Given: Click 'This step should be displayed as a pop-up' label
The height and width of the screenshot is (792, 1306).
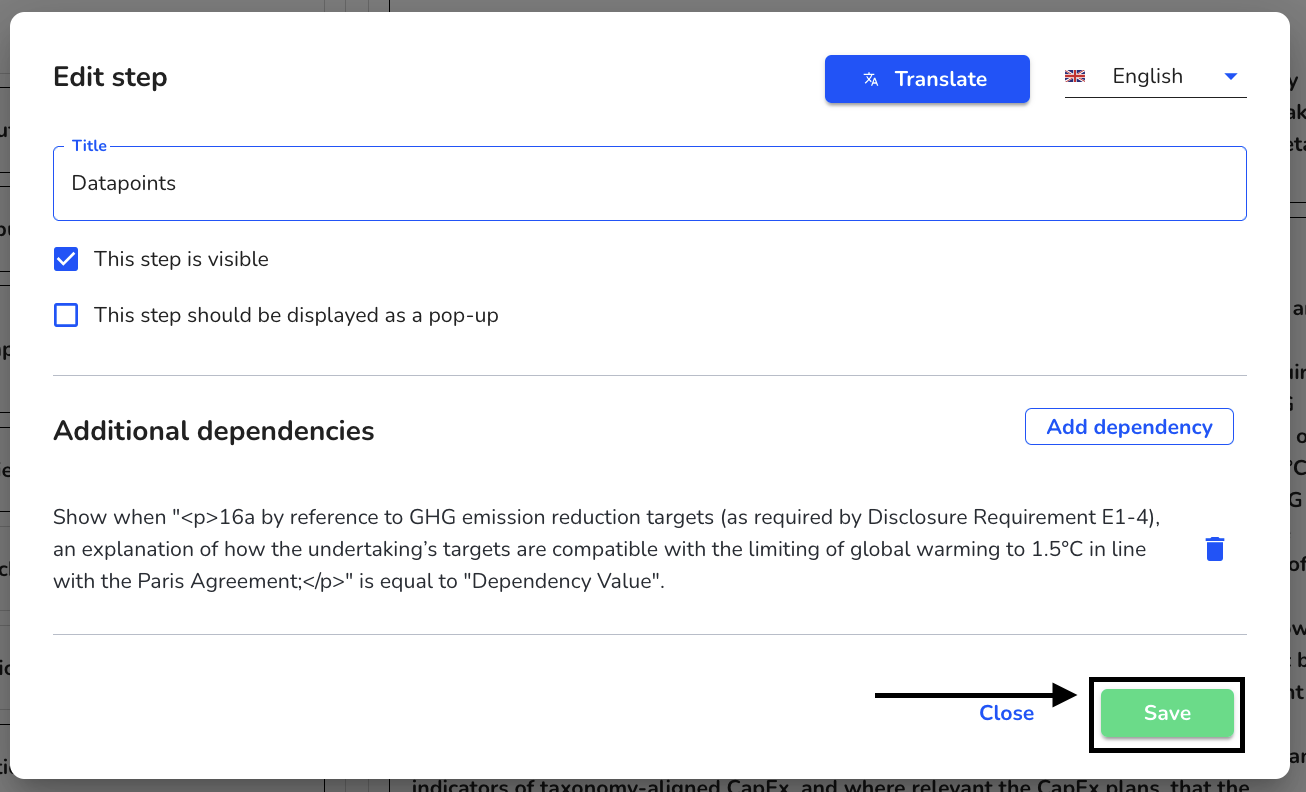Looking at the screenshot, I should (x=296, y=315).
